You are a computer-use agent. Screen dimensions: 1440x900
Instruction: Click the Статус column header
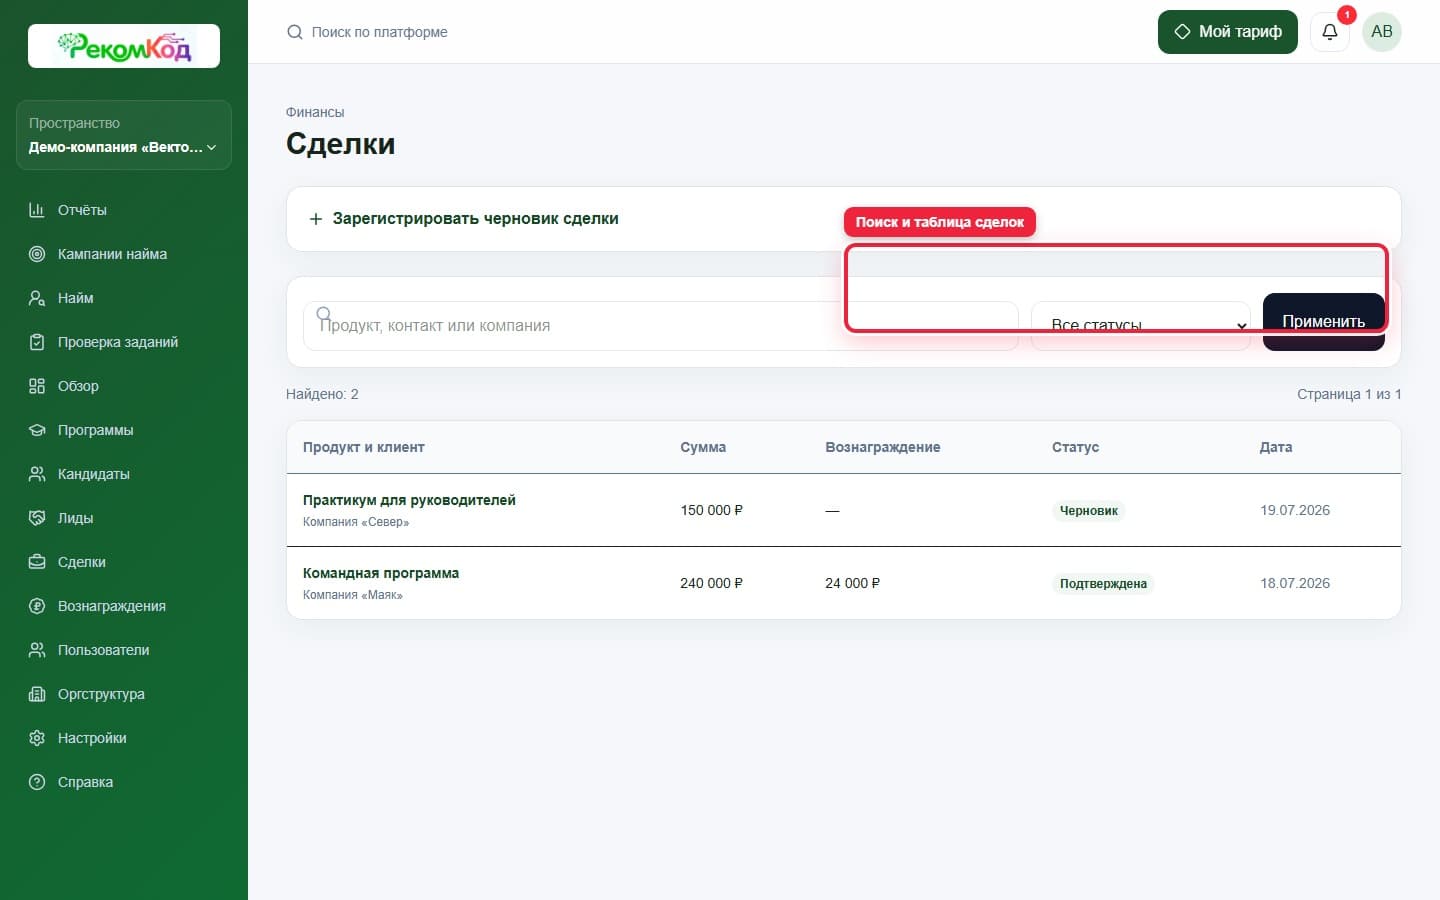click(x=1075, y=447)
